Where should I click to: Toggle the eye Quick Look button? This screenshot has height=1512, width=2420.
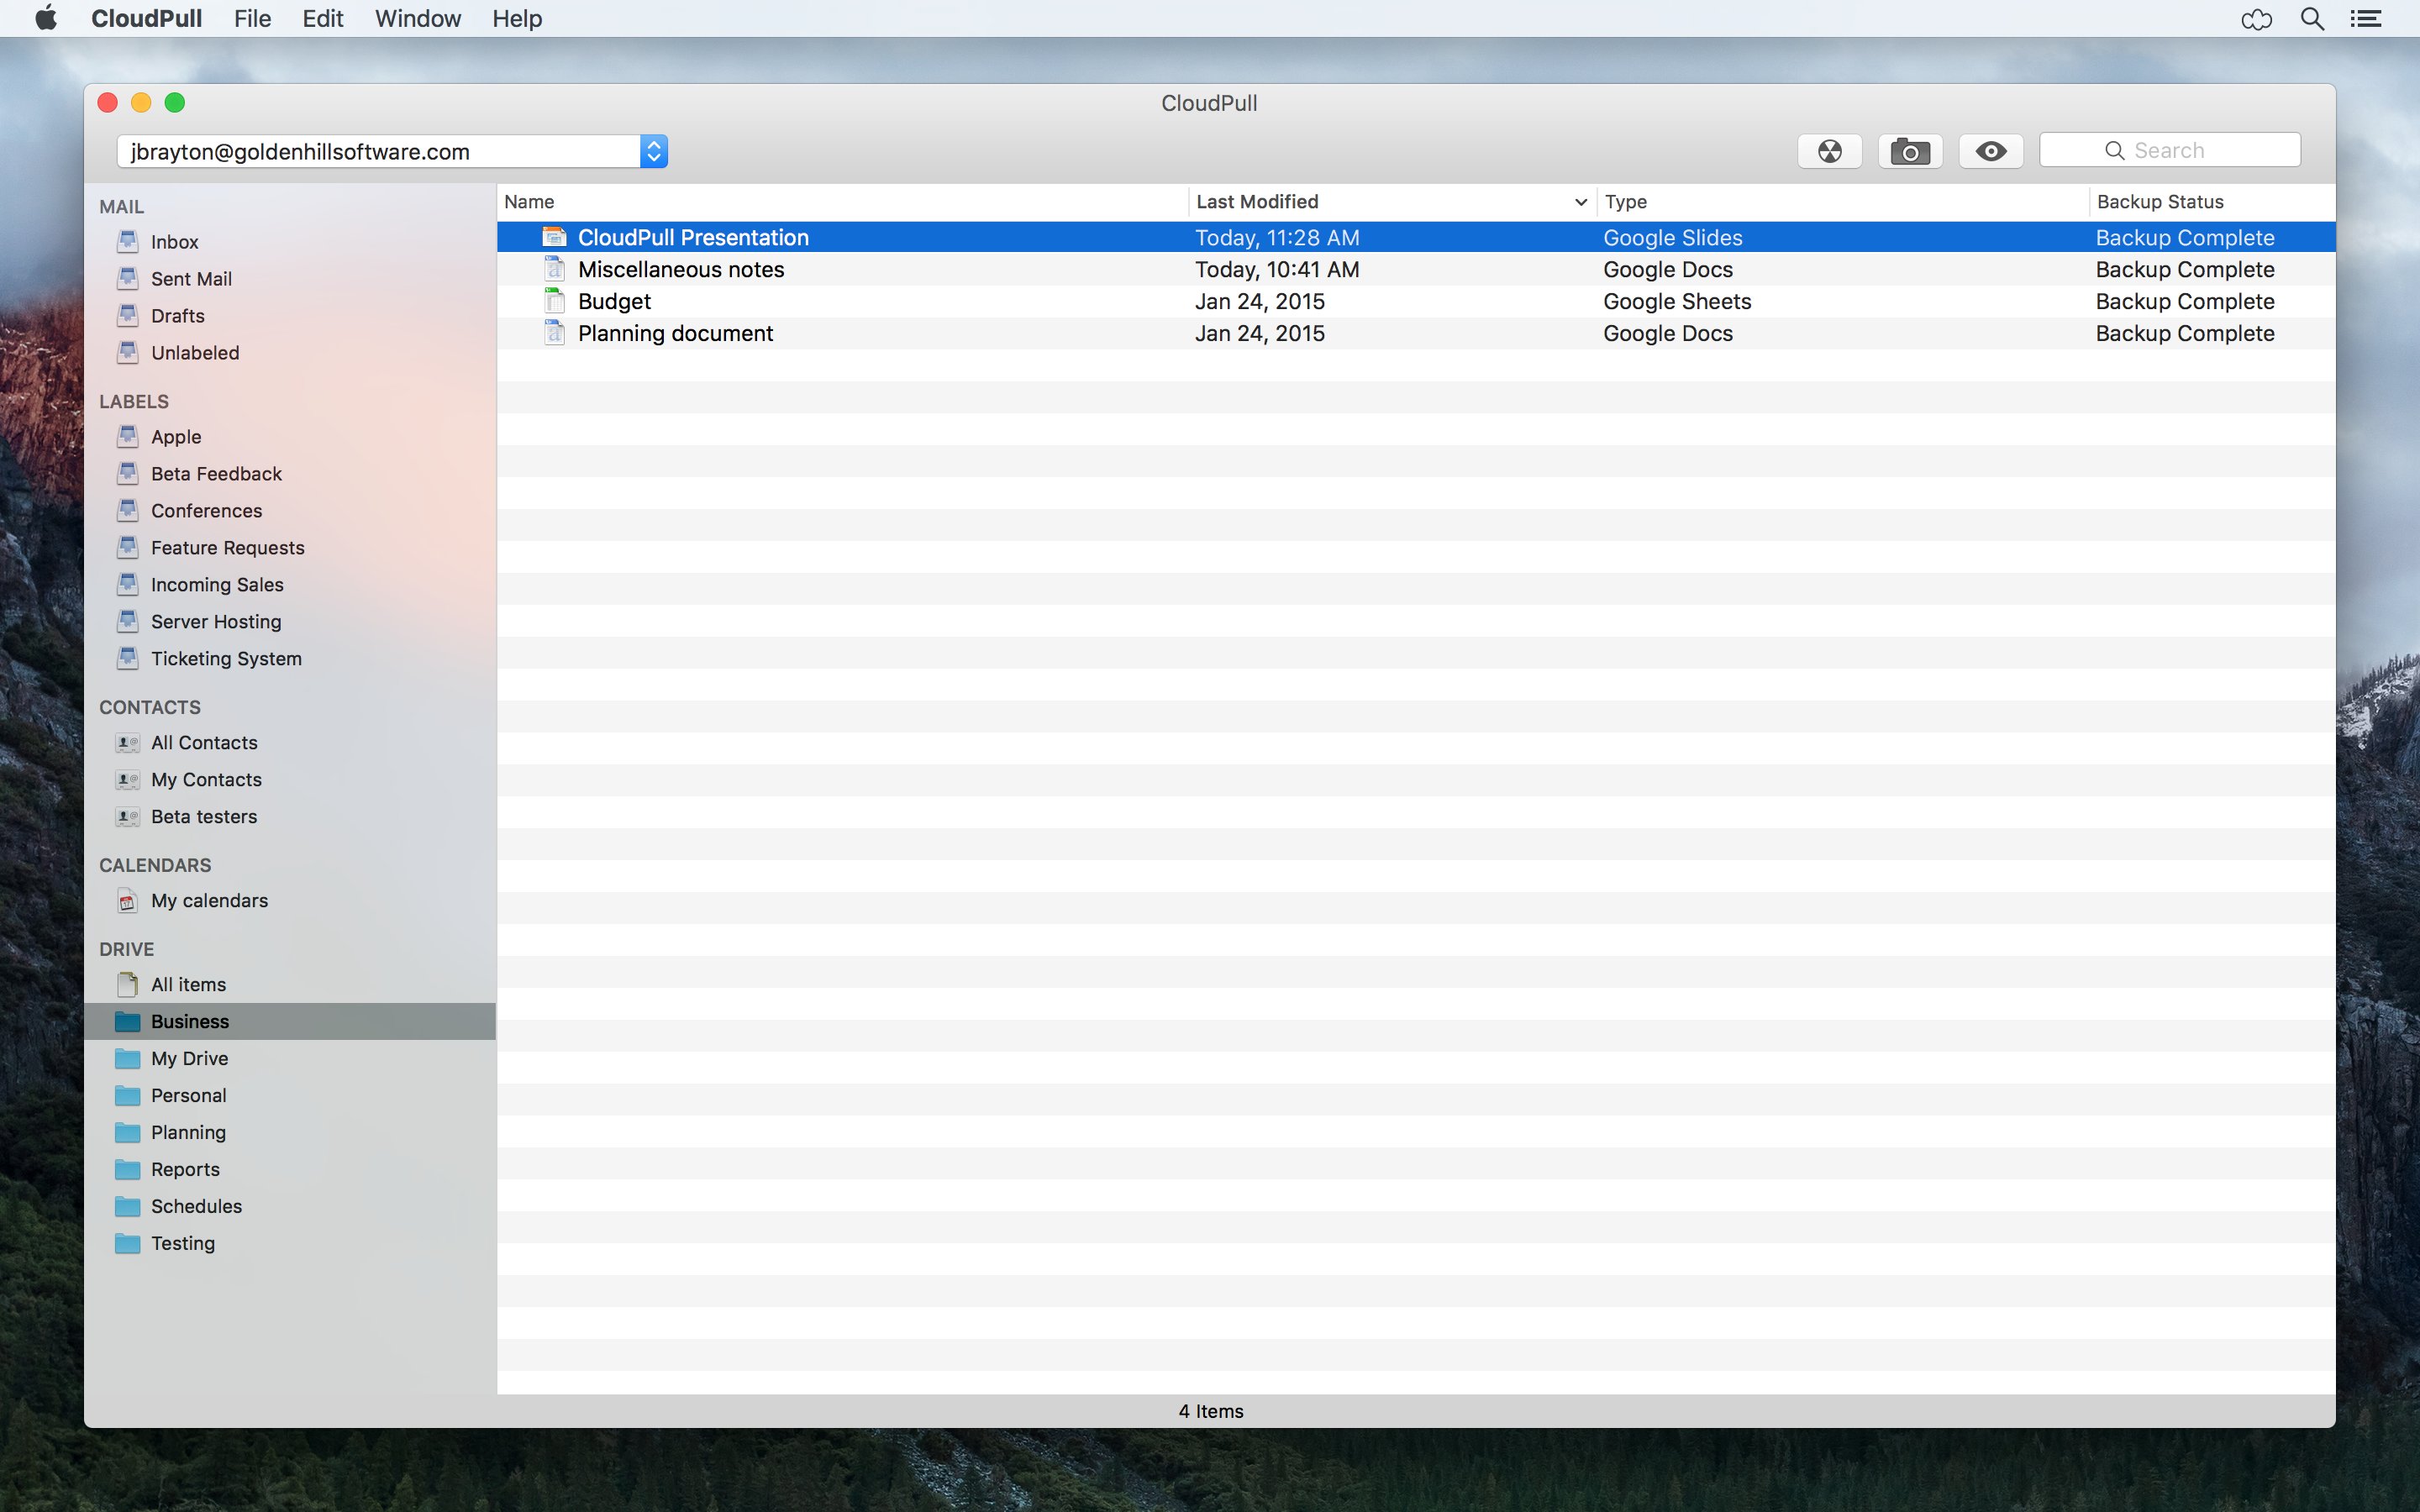click(x=1990, y=151)
